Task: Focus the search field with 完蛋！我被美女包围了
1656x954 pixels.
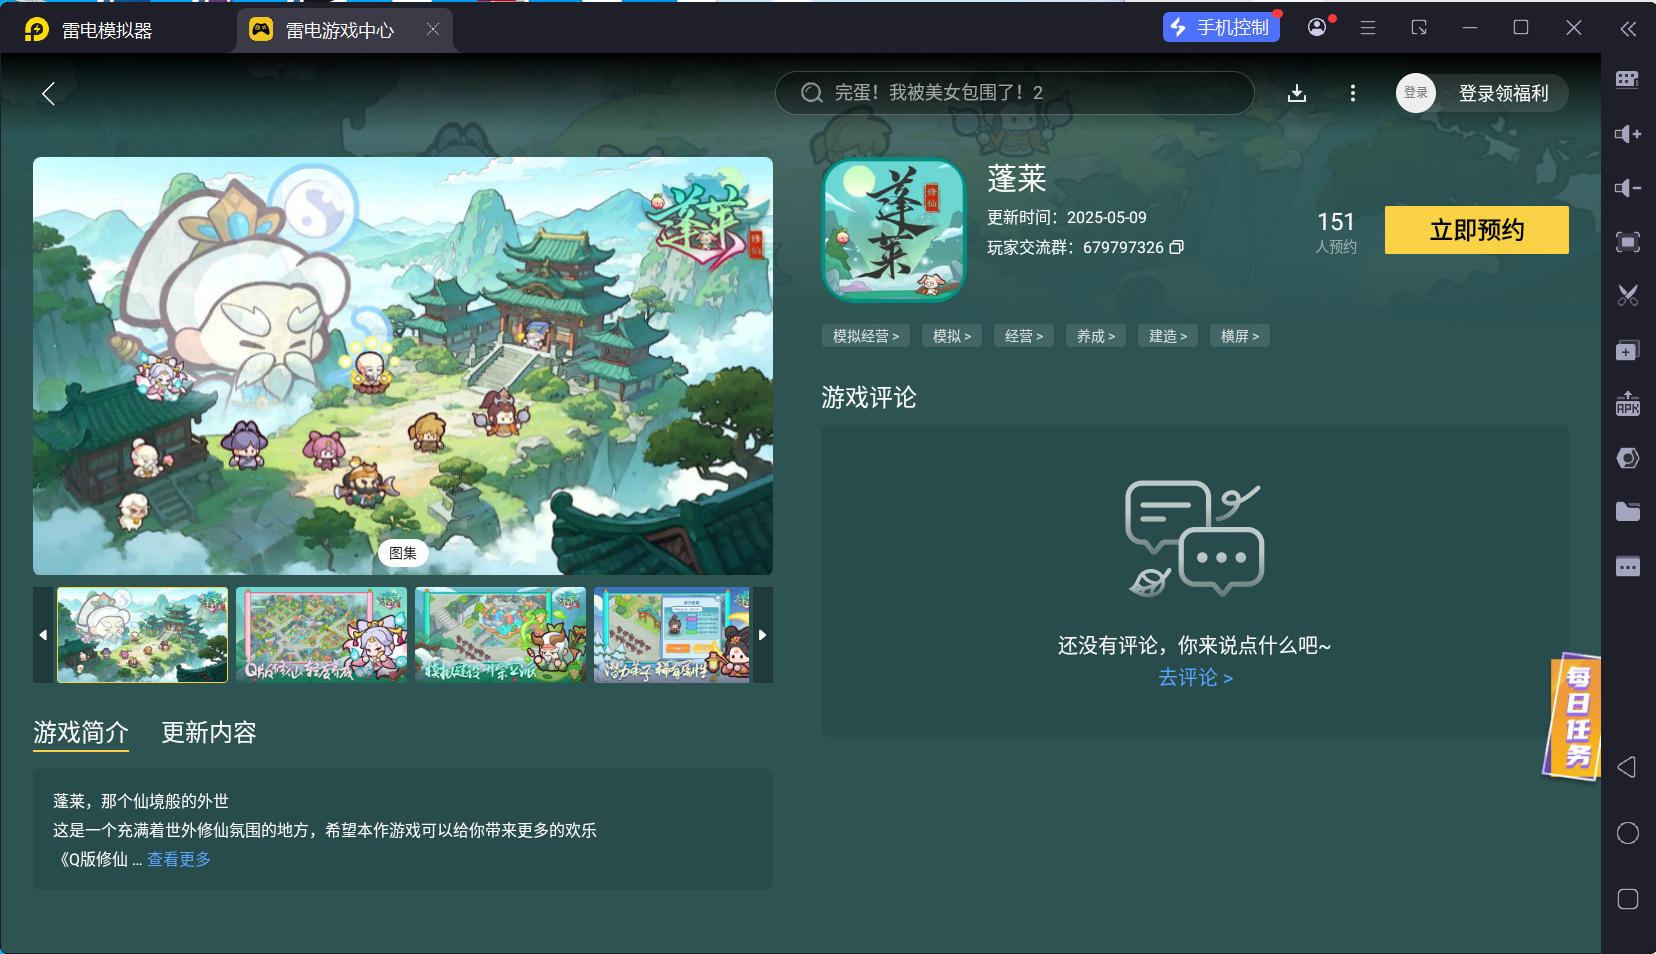Action: (1015, 93)
